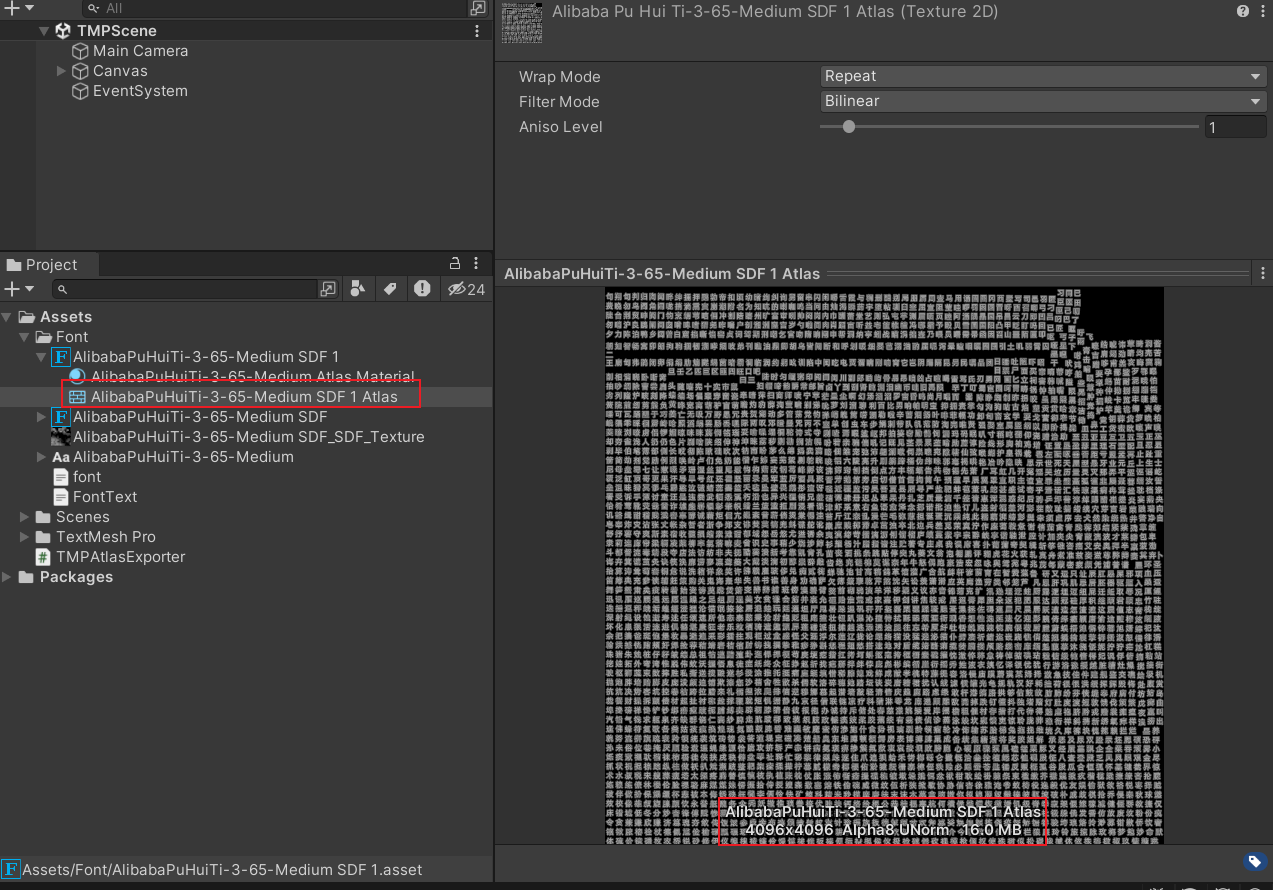
Task: Select the TMPAtlasExporter script
Action: pos(110,557)
